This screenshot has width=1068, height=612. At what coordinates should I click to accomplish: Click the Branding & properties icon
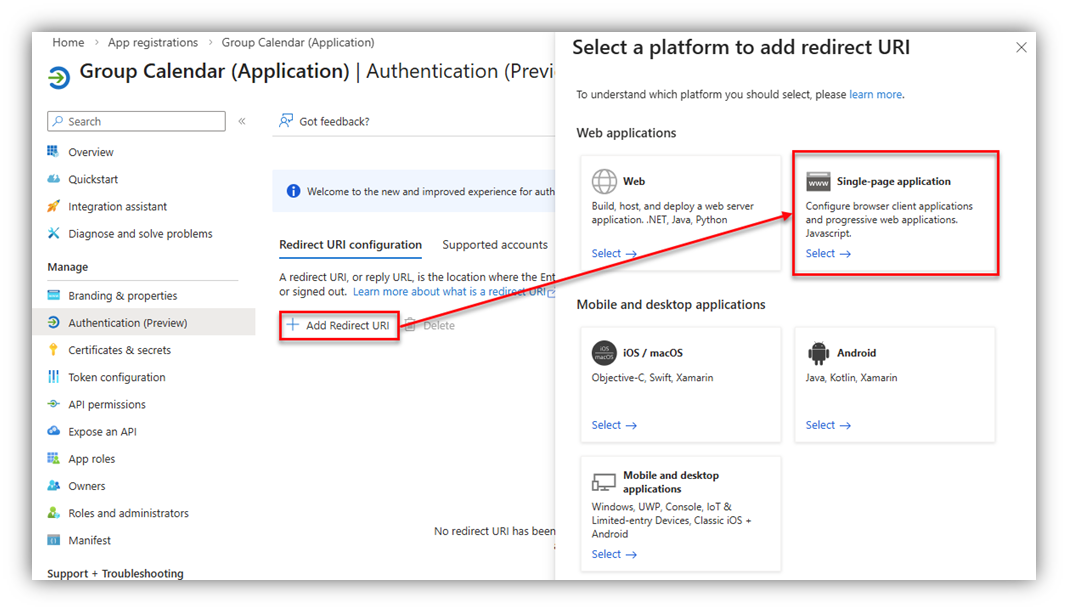(53, 295)
